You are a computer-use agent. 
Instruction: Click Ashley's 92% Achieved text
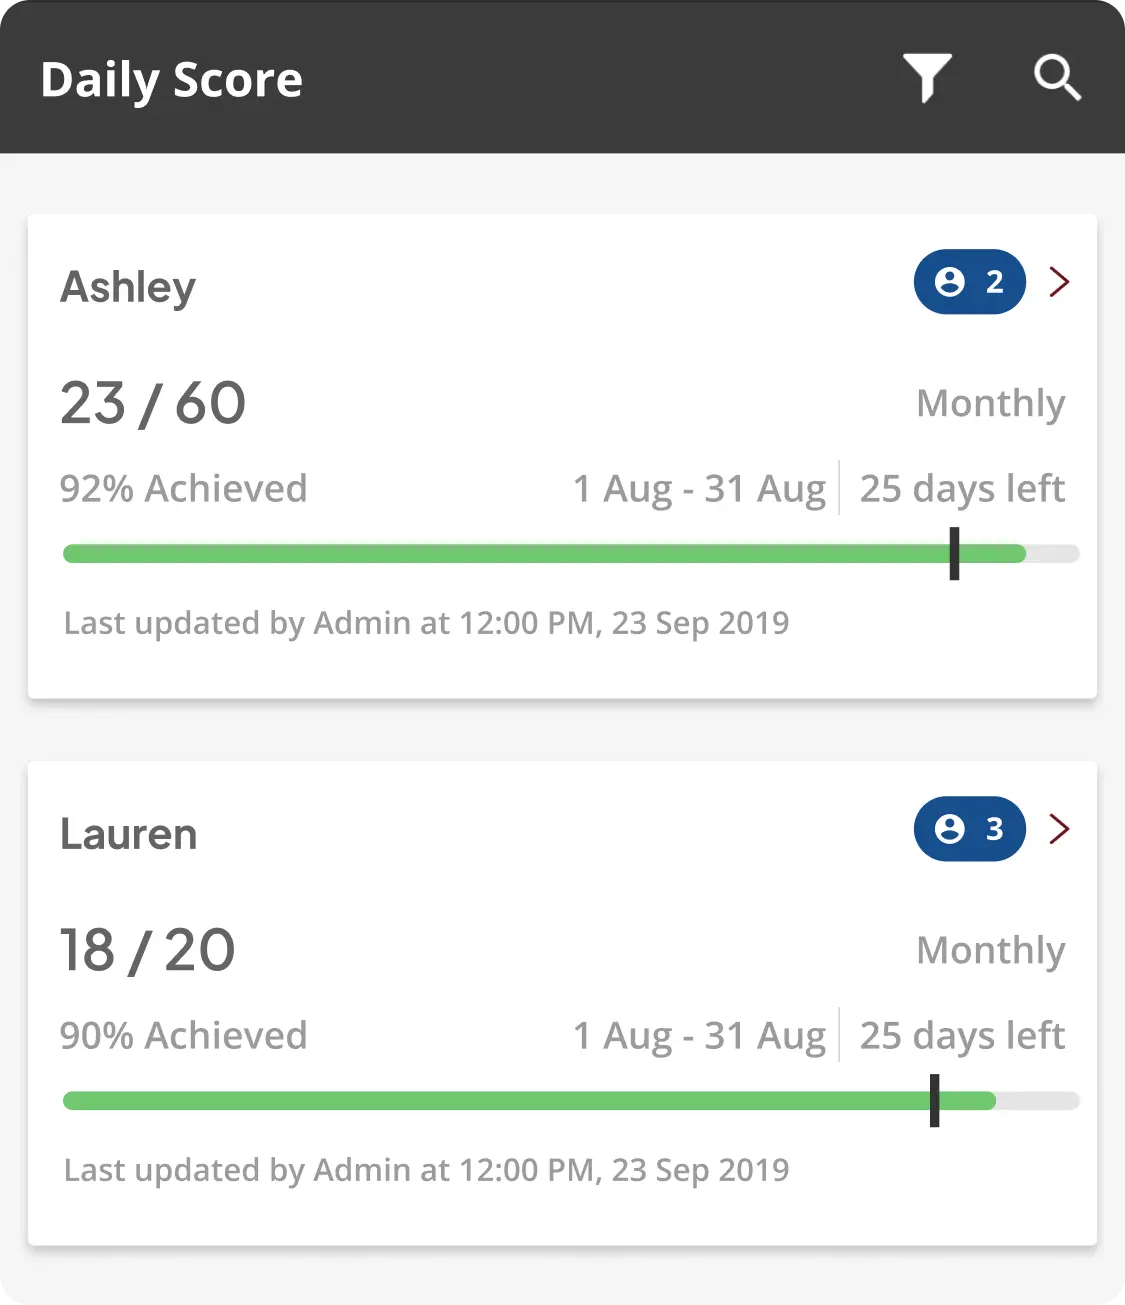point(183,489)
